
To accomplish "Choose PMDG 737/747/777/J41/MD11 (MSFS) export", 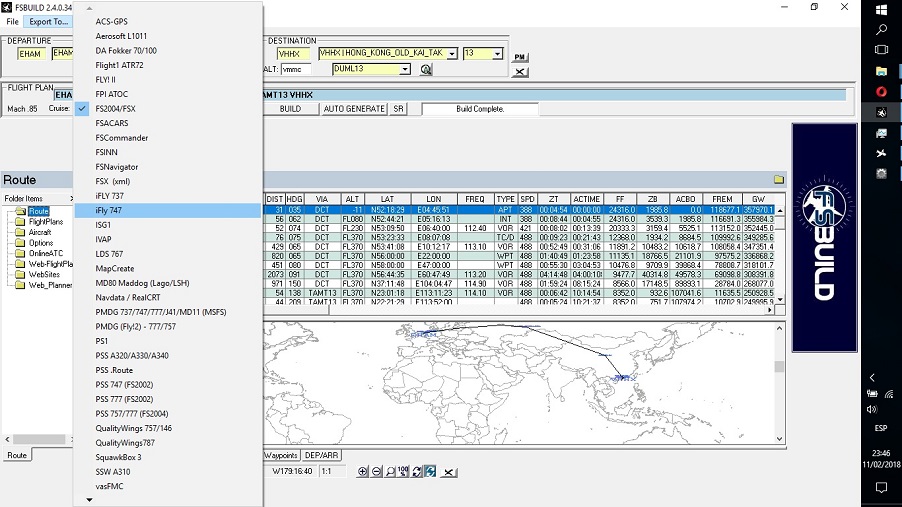I will [169, 312].
